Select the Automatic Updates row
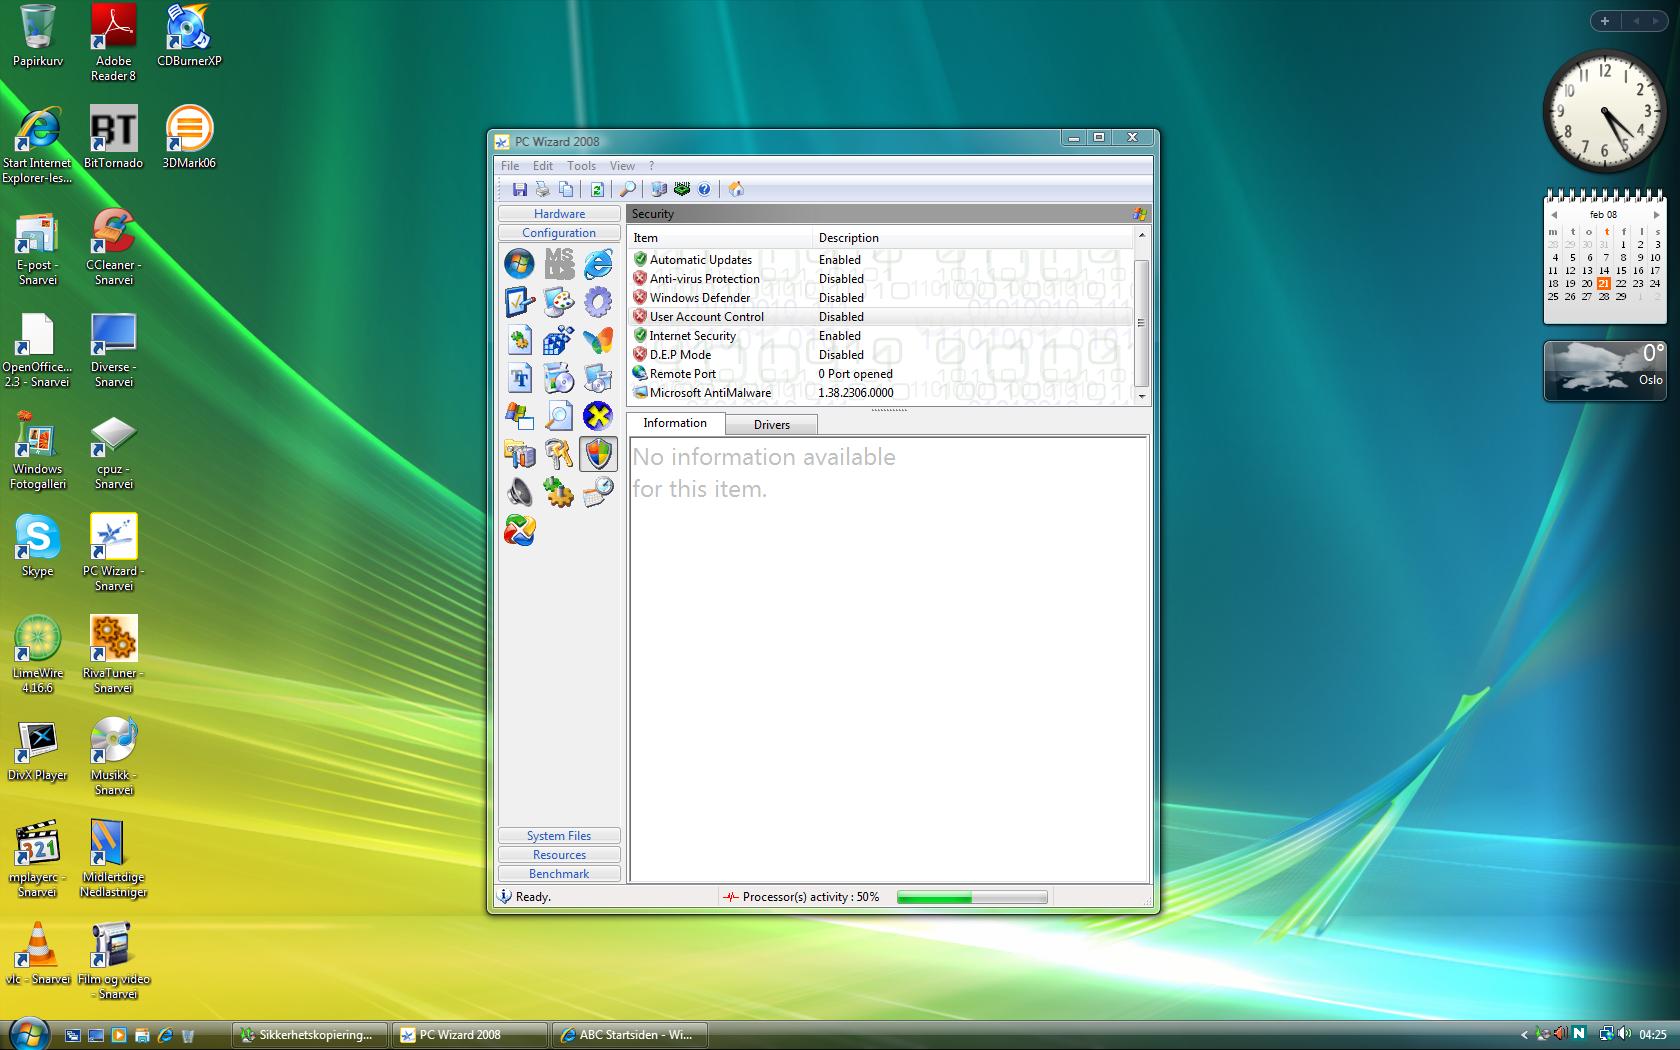Screen dimensions: 1680x1050 [881, 259]
